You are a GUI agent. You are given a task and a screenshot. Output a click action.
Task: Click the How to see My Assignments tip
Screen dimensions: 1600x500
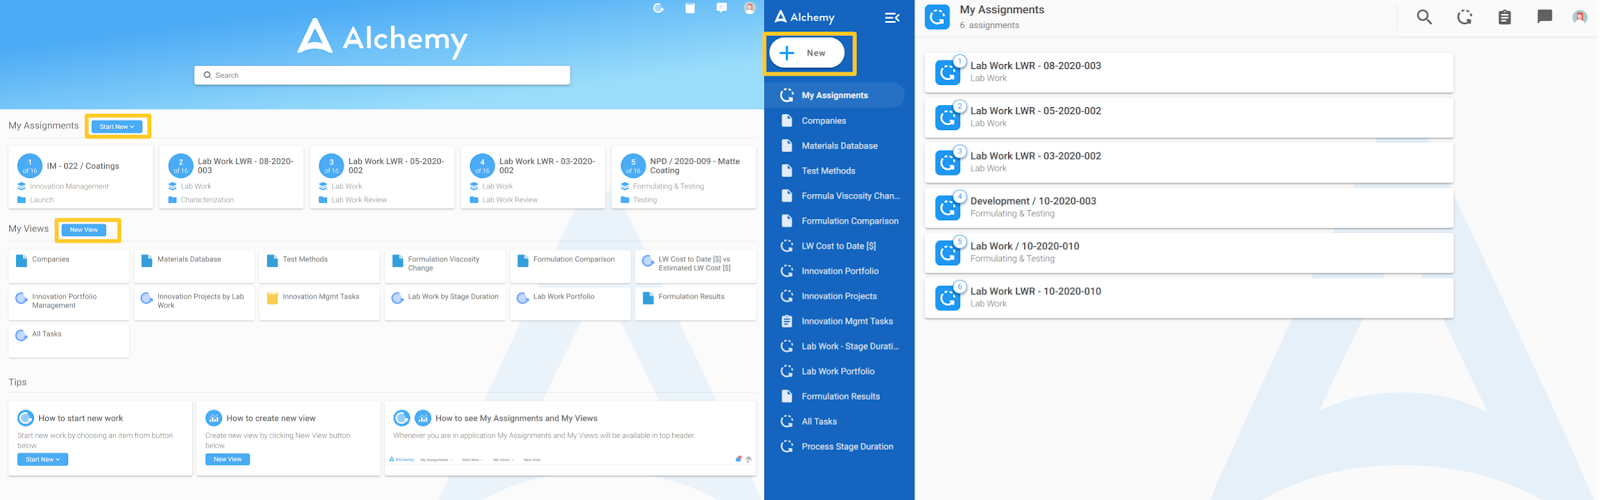(570, 438)
